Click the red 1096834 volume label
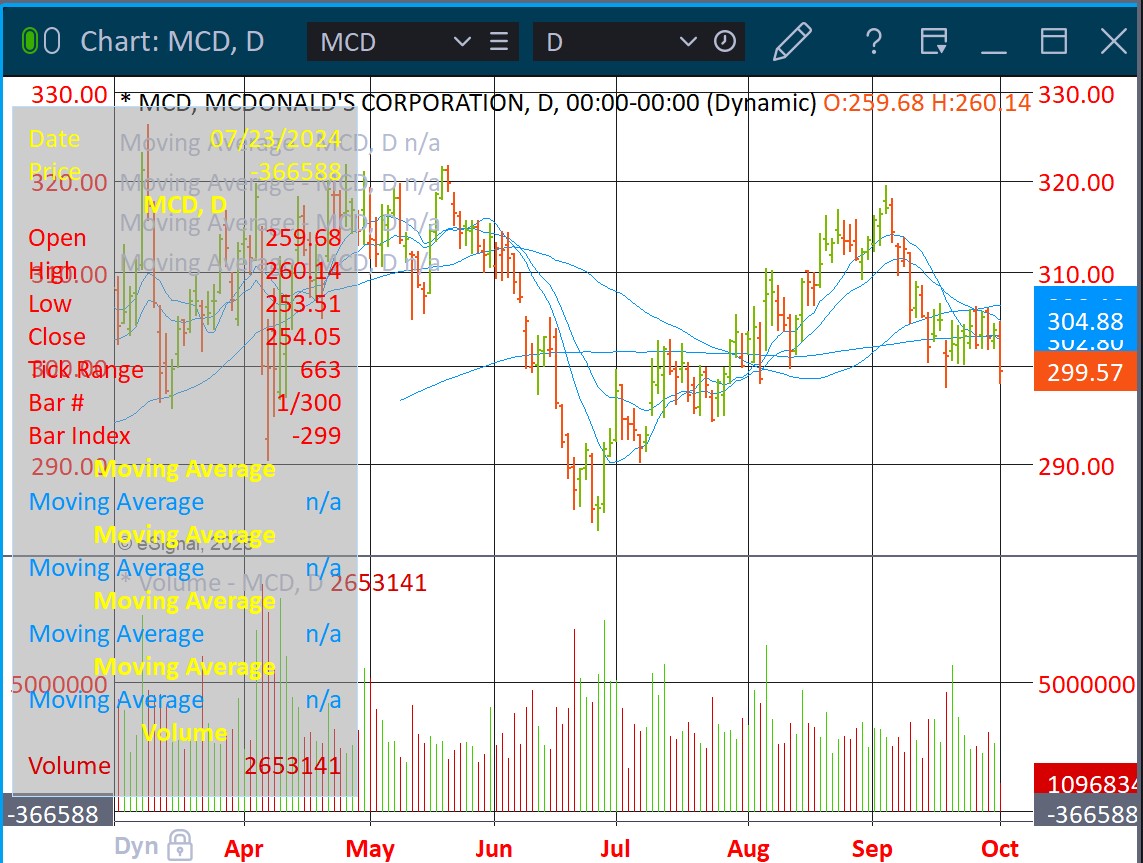The width and height of the screenshot is (1143, 863). (x=1085, y=783)
